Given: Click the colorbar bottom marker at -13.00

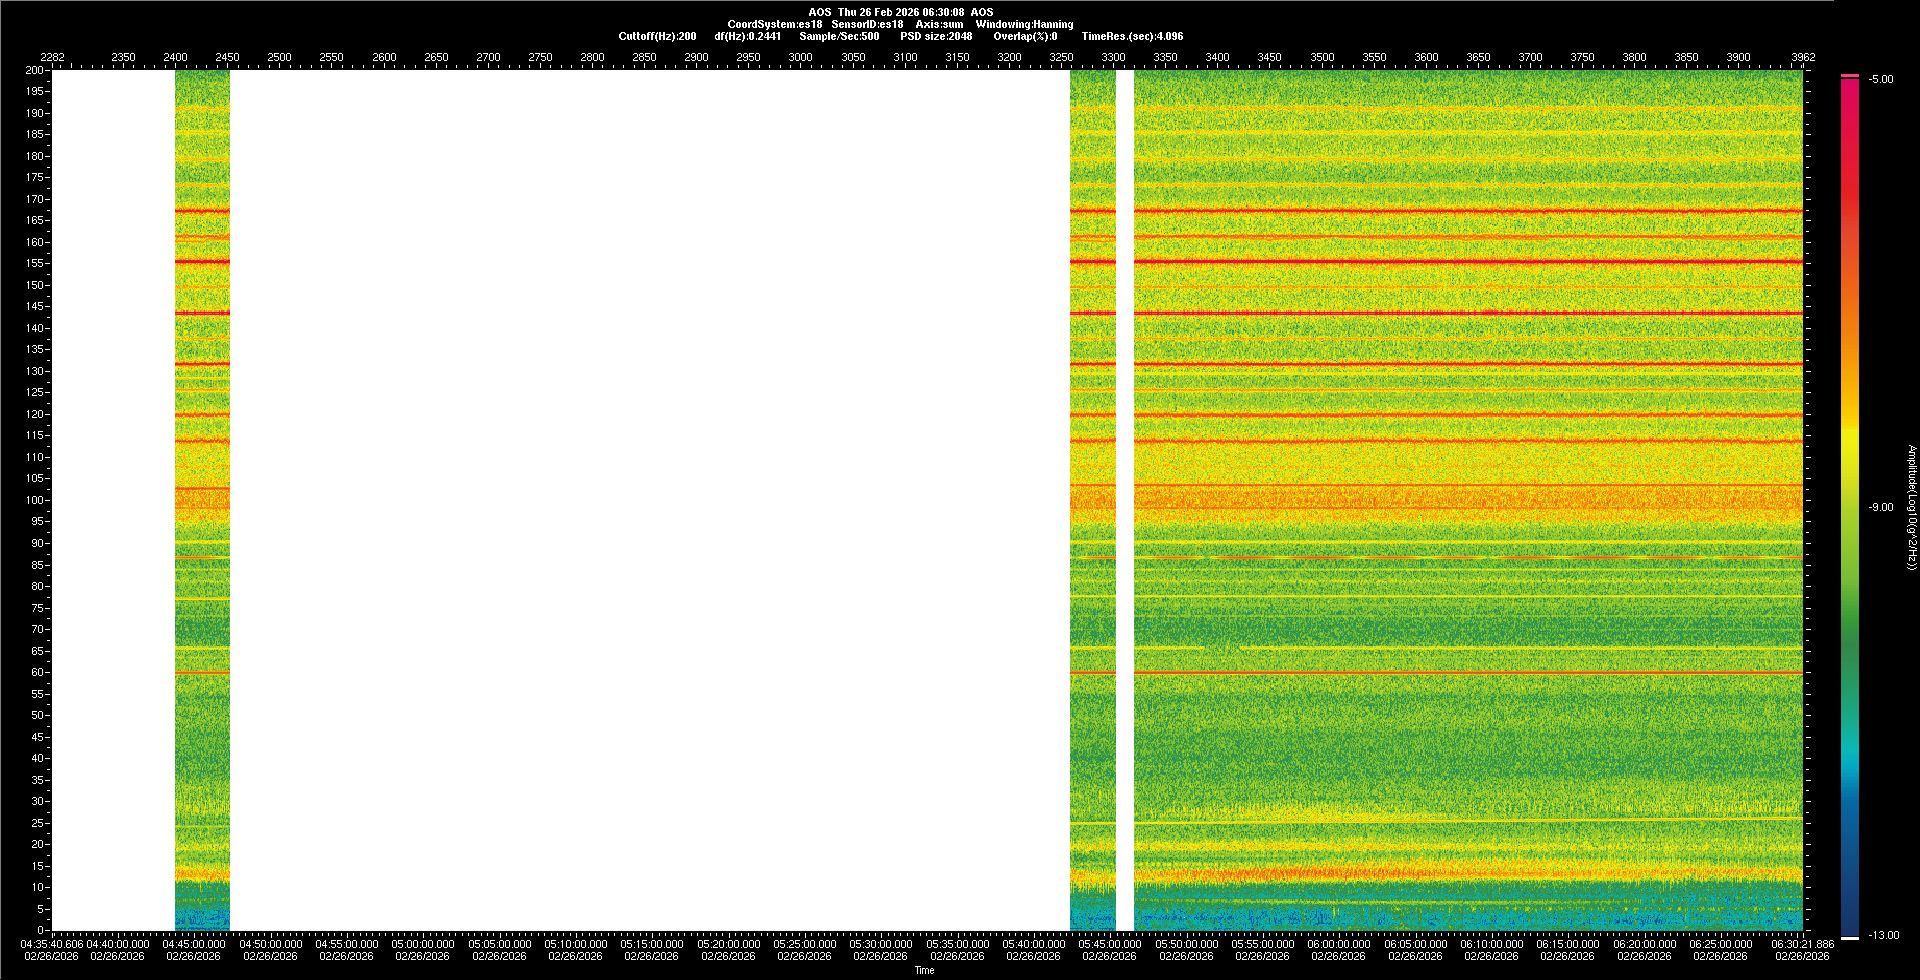Looking at the screenshot, I should click(x=1850, y=937).
